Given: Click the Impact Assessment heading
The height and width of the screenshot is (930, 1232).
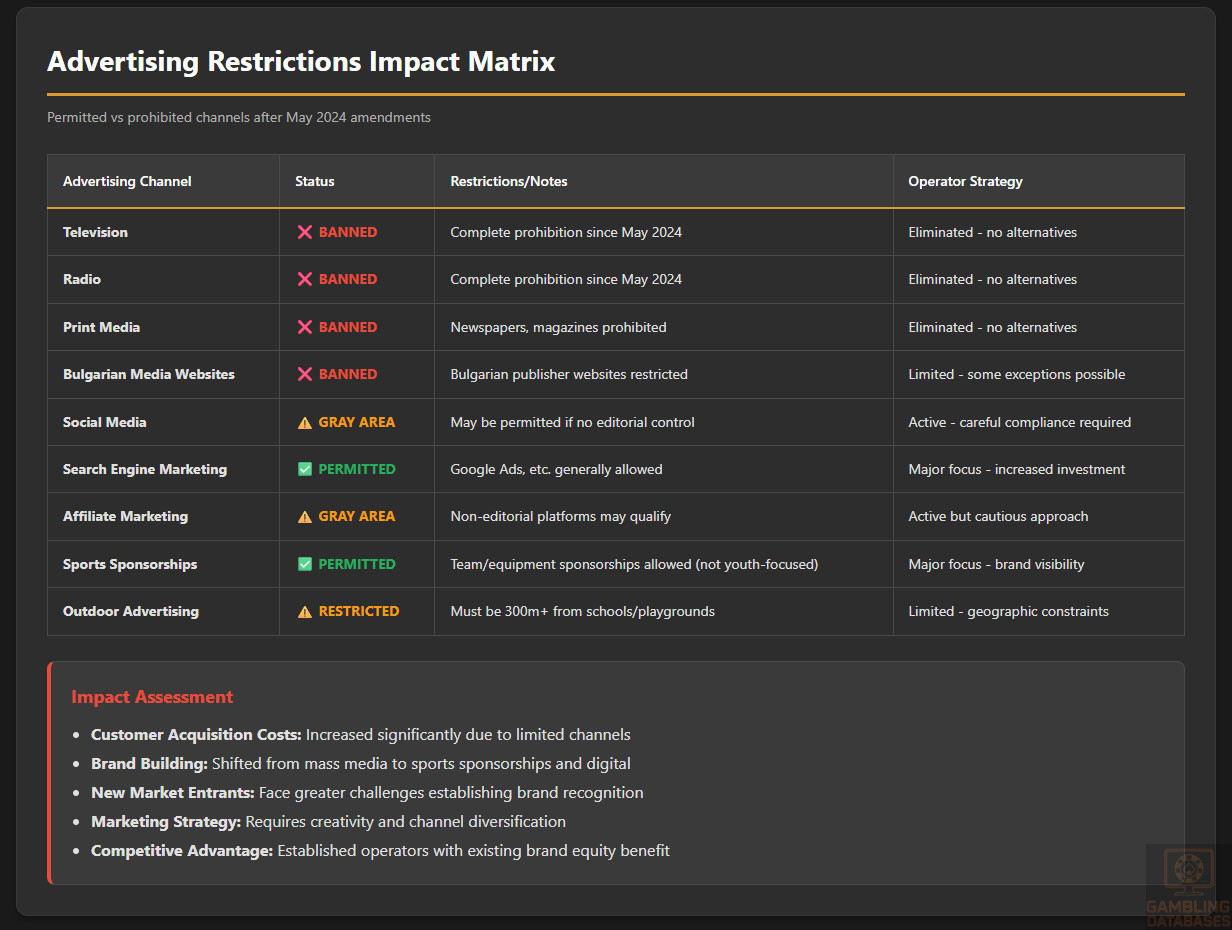Looking at the screenshot, I should tap(152, 697).
